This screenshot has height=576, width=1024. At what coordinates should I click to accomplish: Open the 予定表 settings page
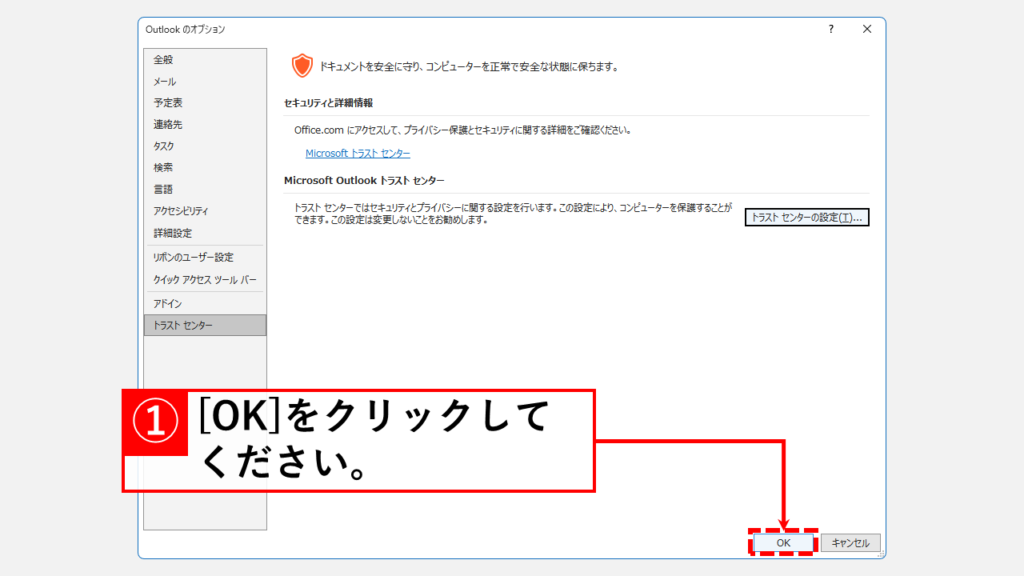(204, 103)
